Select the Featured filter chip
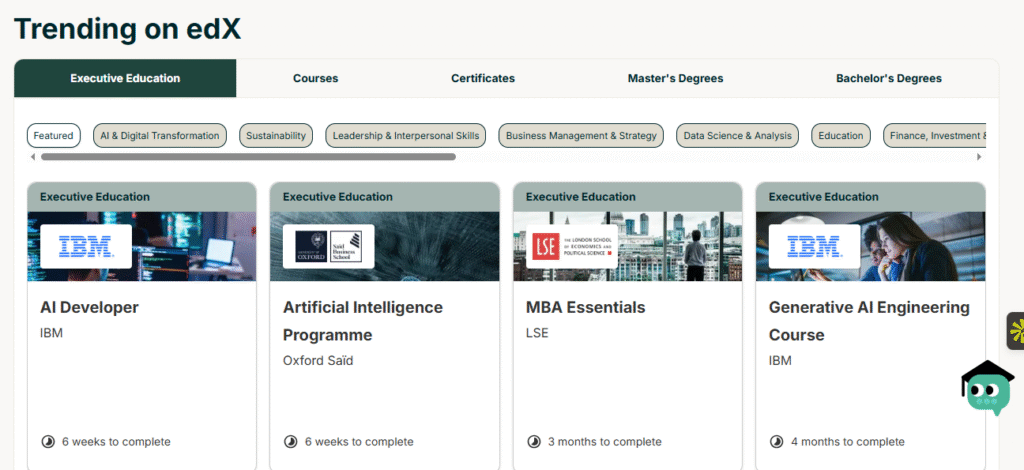Image resolution: width=1024 pixels, height=470 pixels. [x=53, y=136]
